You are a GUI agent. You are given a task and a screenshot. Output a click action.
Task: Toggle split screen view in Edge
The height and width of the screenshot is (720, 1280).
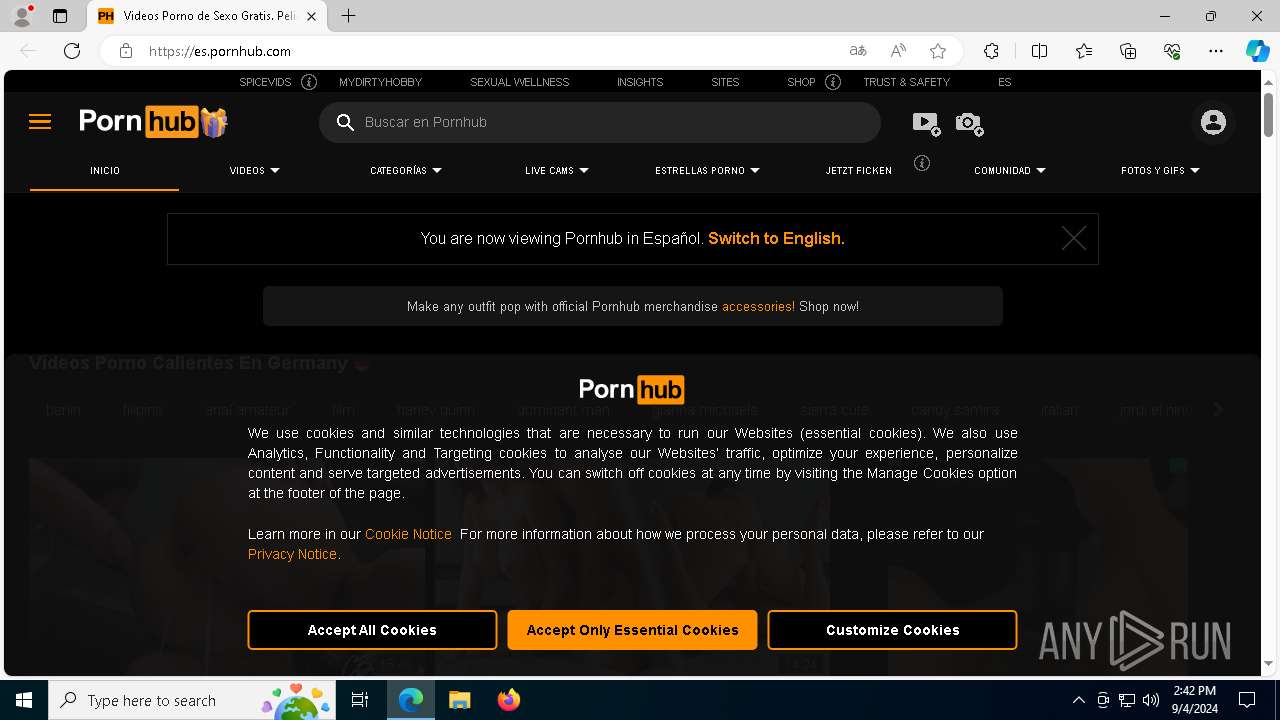click(x=1039, y=51)
